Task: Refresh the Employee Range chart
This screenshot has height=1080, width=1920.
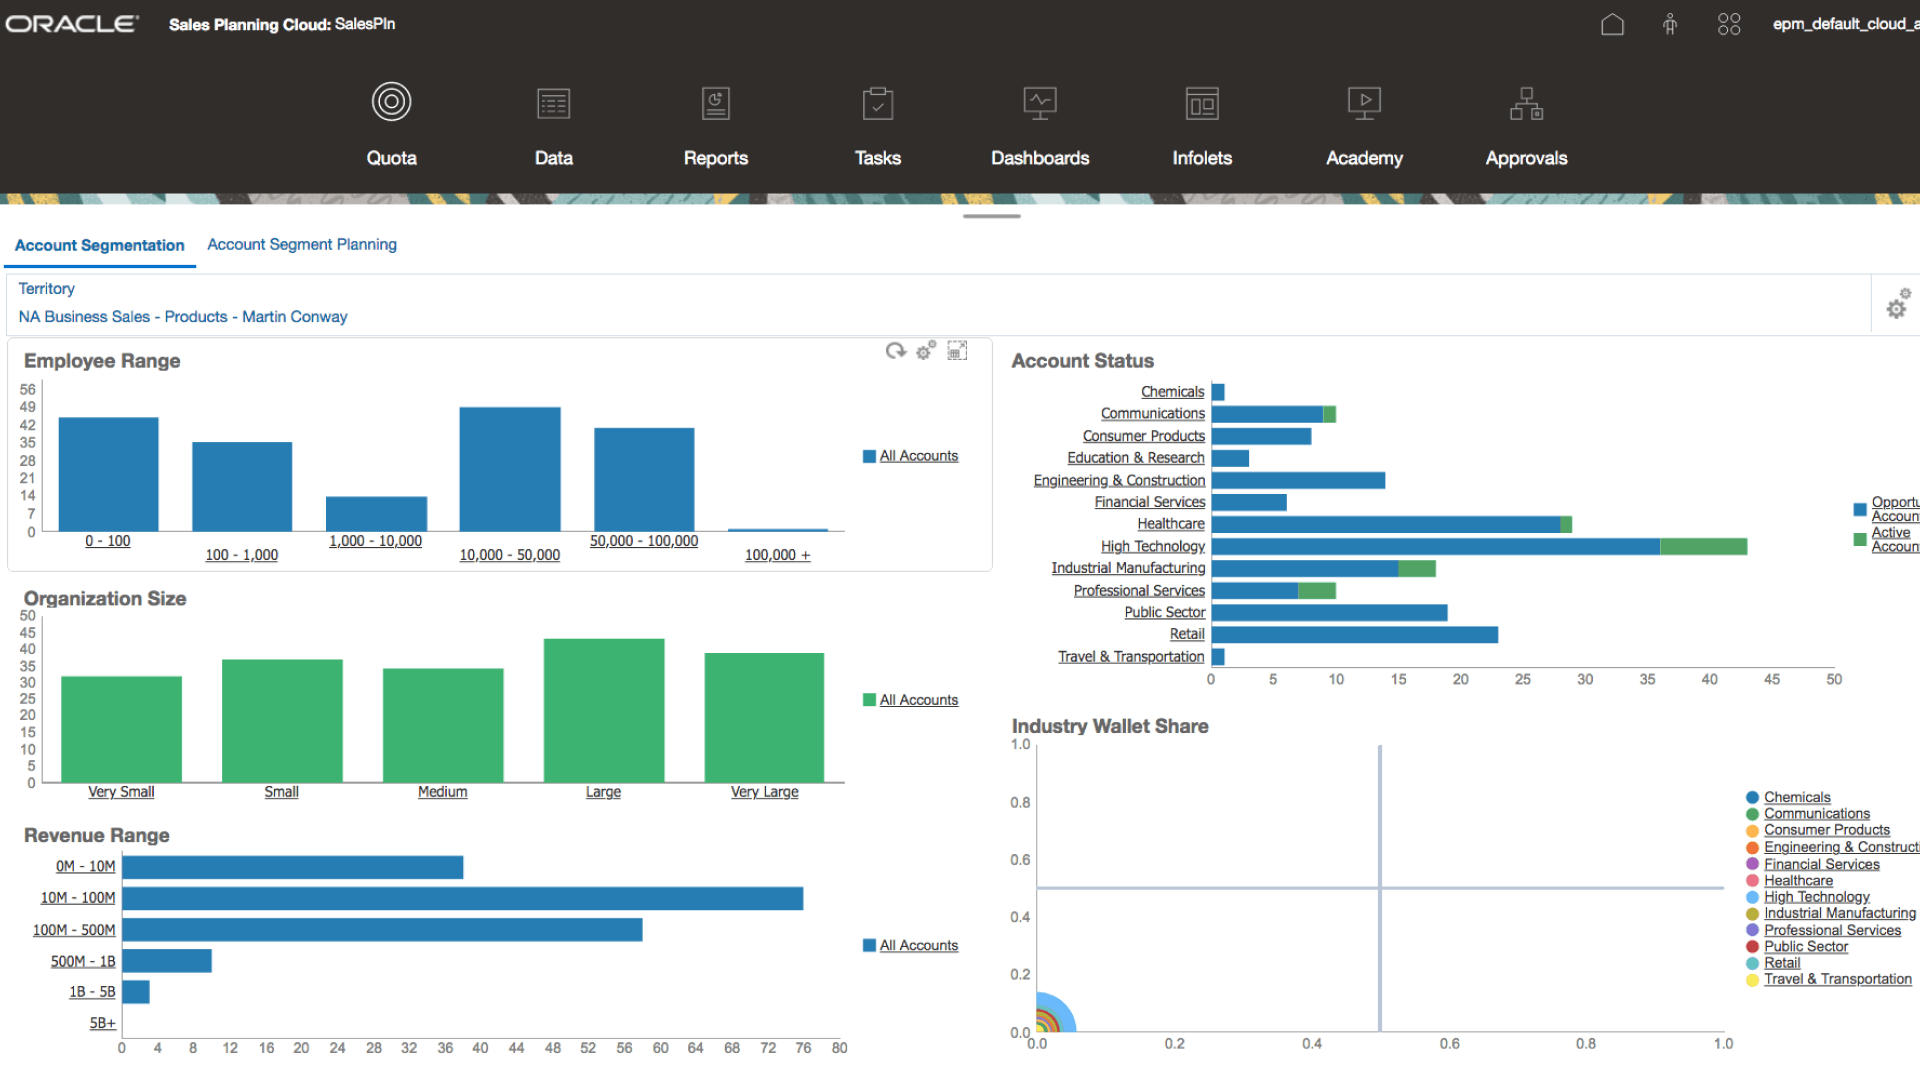Action: 895,350
